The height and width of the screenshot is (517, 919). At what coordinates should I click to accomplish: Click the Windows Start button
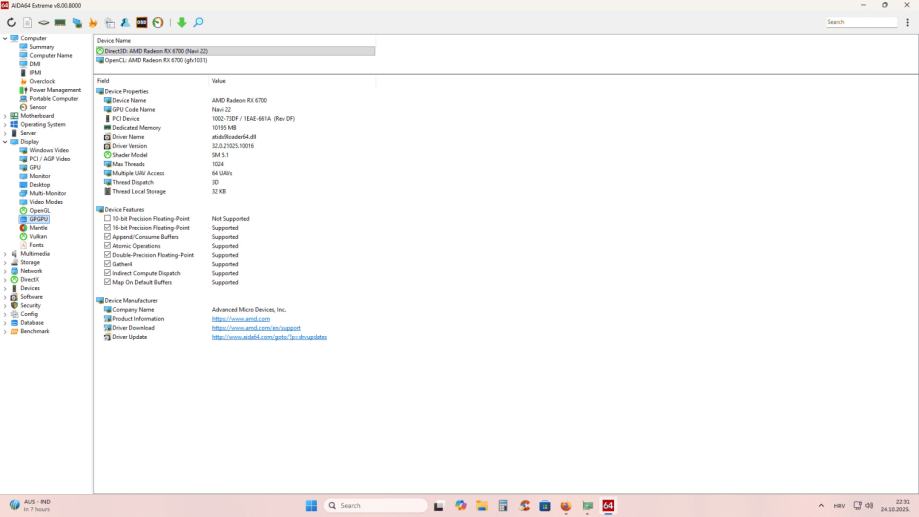(311, 505)
